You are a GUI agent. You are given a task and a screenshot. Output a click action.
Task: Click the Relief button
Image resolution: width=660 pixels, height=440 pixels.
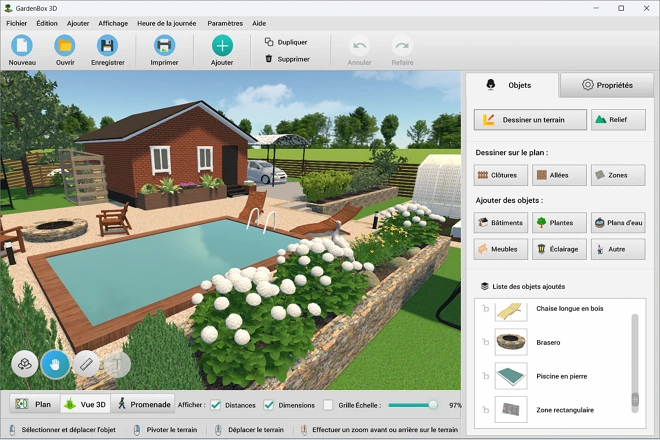click(618, 120)
